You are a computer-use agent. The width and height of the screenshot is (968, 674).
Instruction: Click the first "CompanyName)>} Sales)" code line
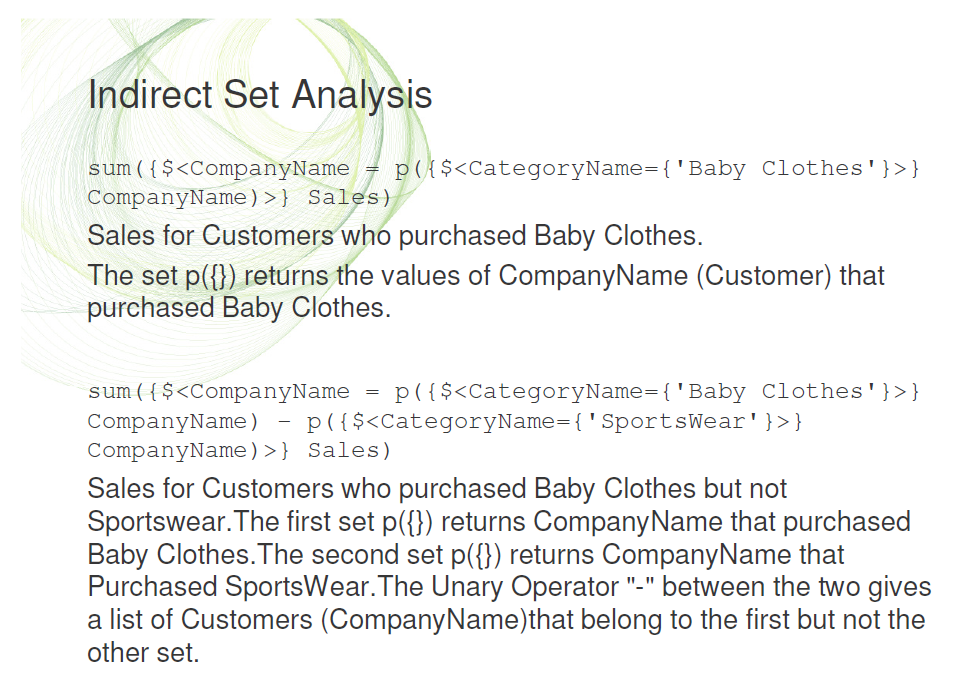tap(239, 197)
